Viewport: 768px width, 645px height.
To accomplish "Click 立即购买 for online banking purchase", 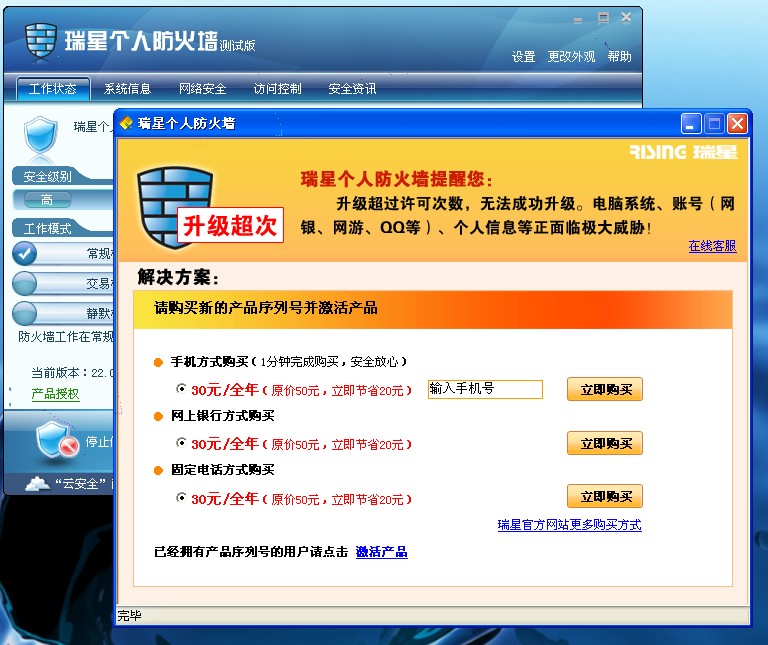I will pos(605,443).
